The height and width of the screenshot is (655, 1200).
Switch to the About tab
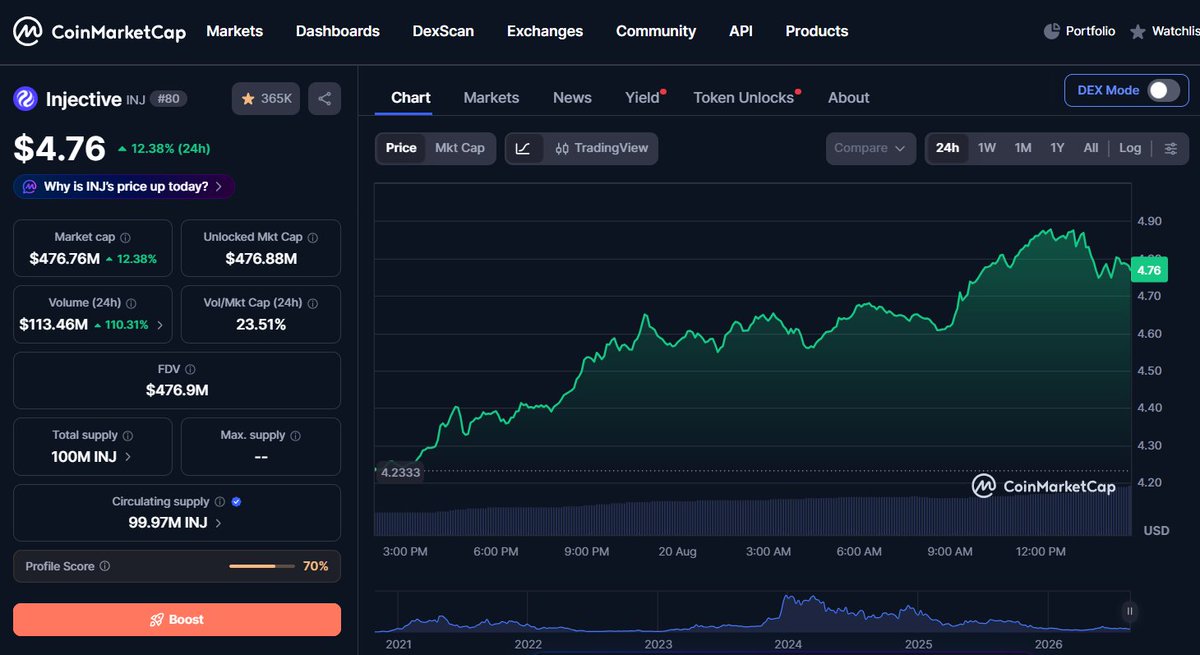pyautogui.click(x=849, y=97)
